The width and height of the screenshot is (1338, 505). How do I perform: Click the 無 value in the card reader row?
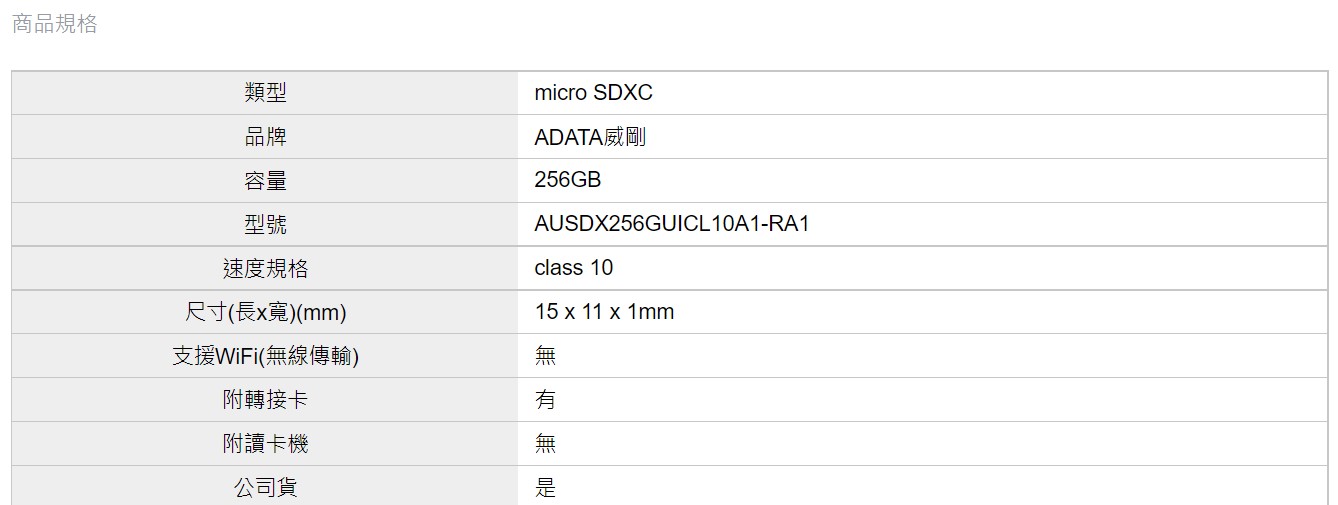click(546, 444)
